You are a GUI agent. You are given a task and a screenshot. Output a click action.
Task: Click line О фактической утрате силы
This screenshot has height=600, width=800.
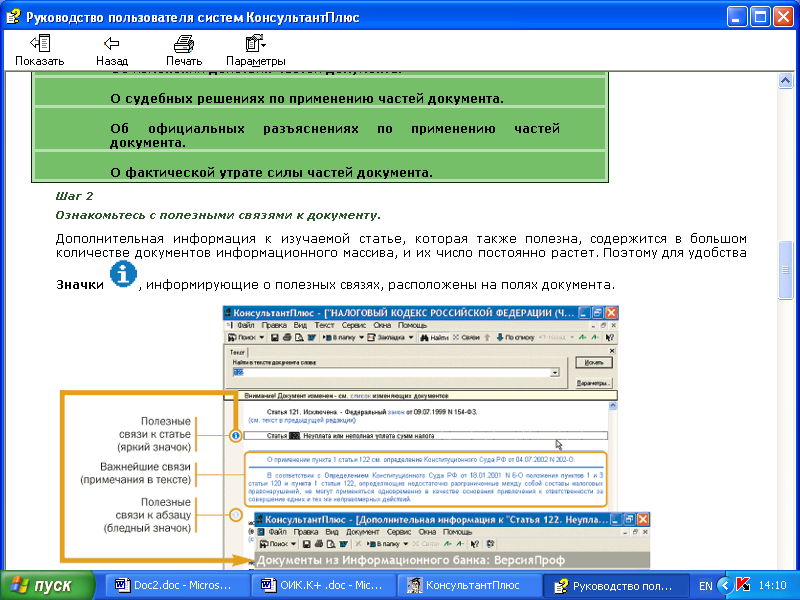click(x=271, y=172)
